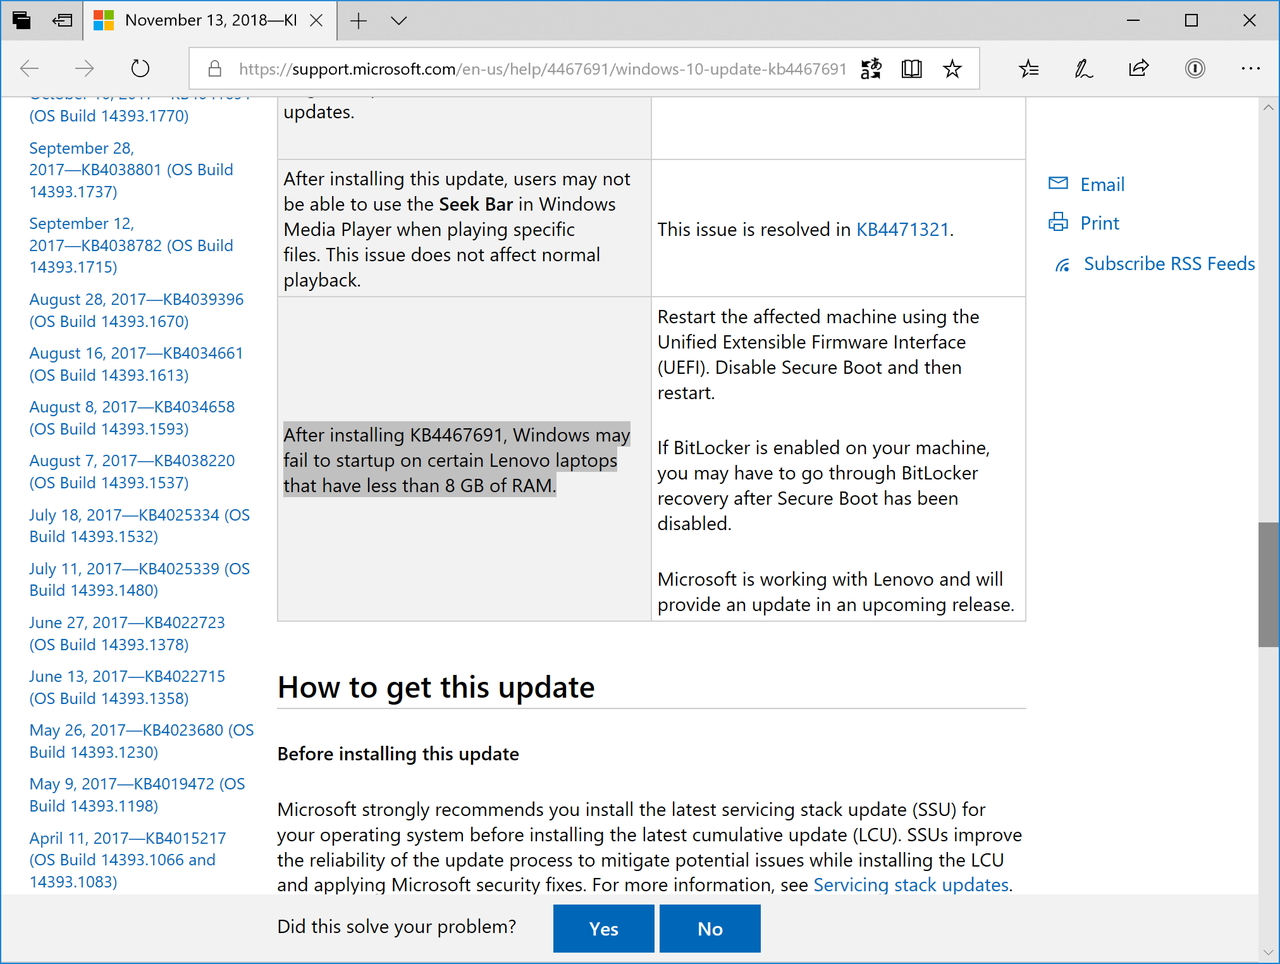Open July 11, 2017 KB4025339 update
The height and width of the screenshot is (964, 1280).
click(140, 580)
